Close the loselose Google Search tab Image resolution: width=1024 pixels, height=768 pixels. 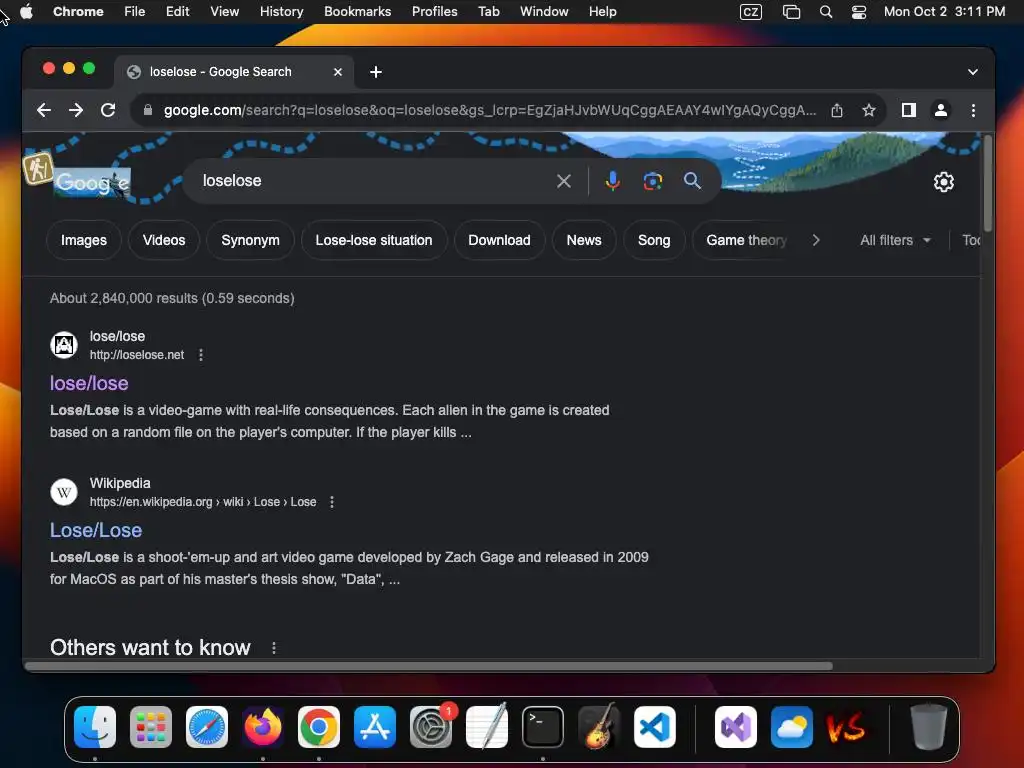click(338, 72)
